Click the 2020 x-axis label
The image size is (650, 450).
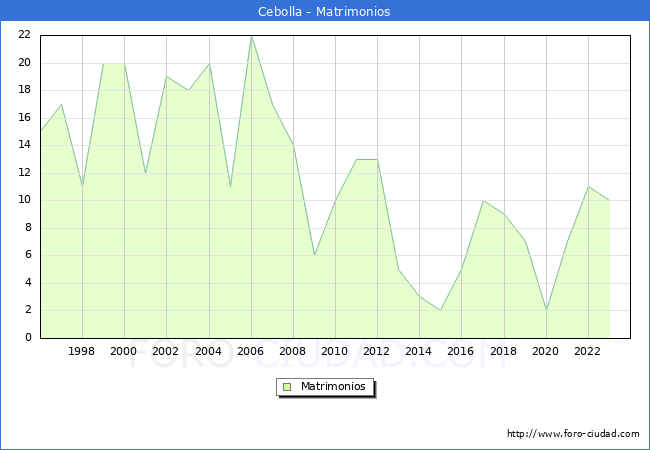point(545,351)
